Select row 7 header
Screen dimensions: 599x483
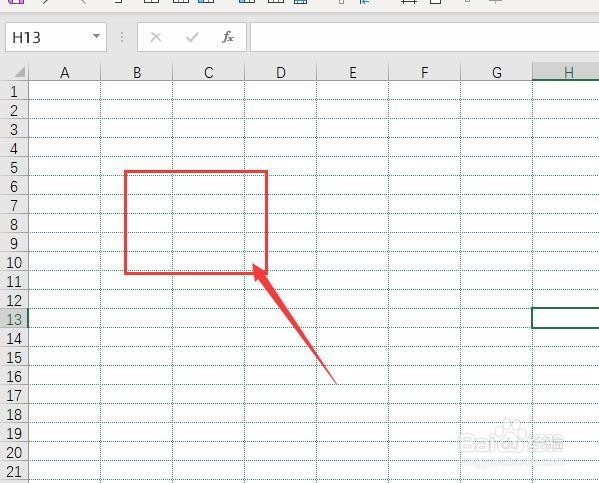14,204
